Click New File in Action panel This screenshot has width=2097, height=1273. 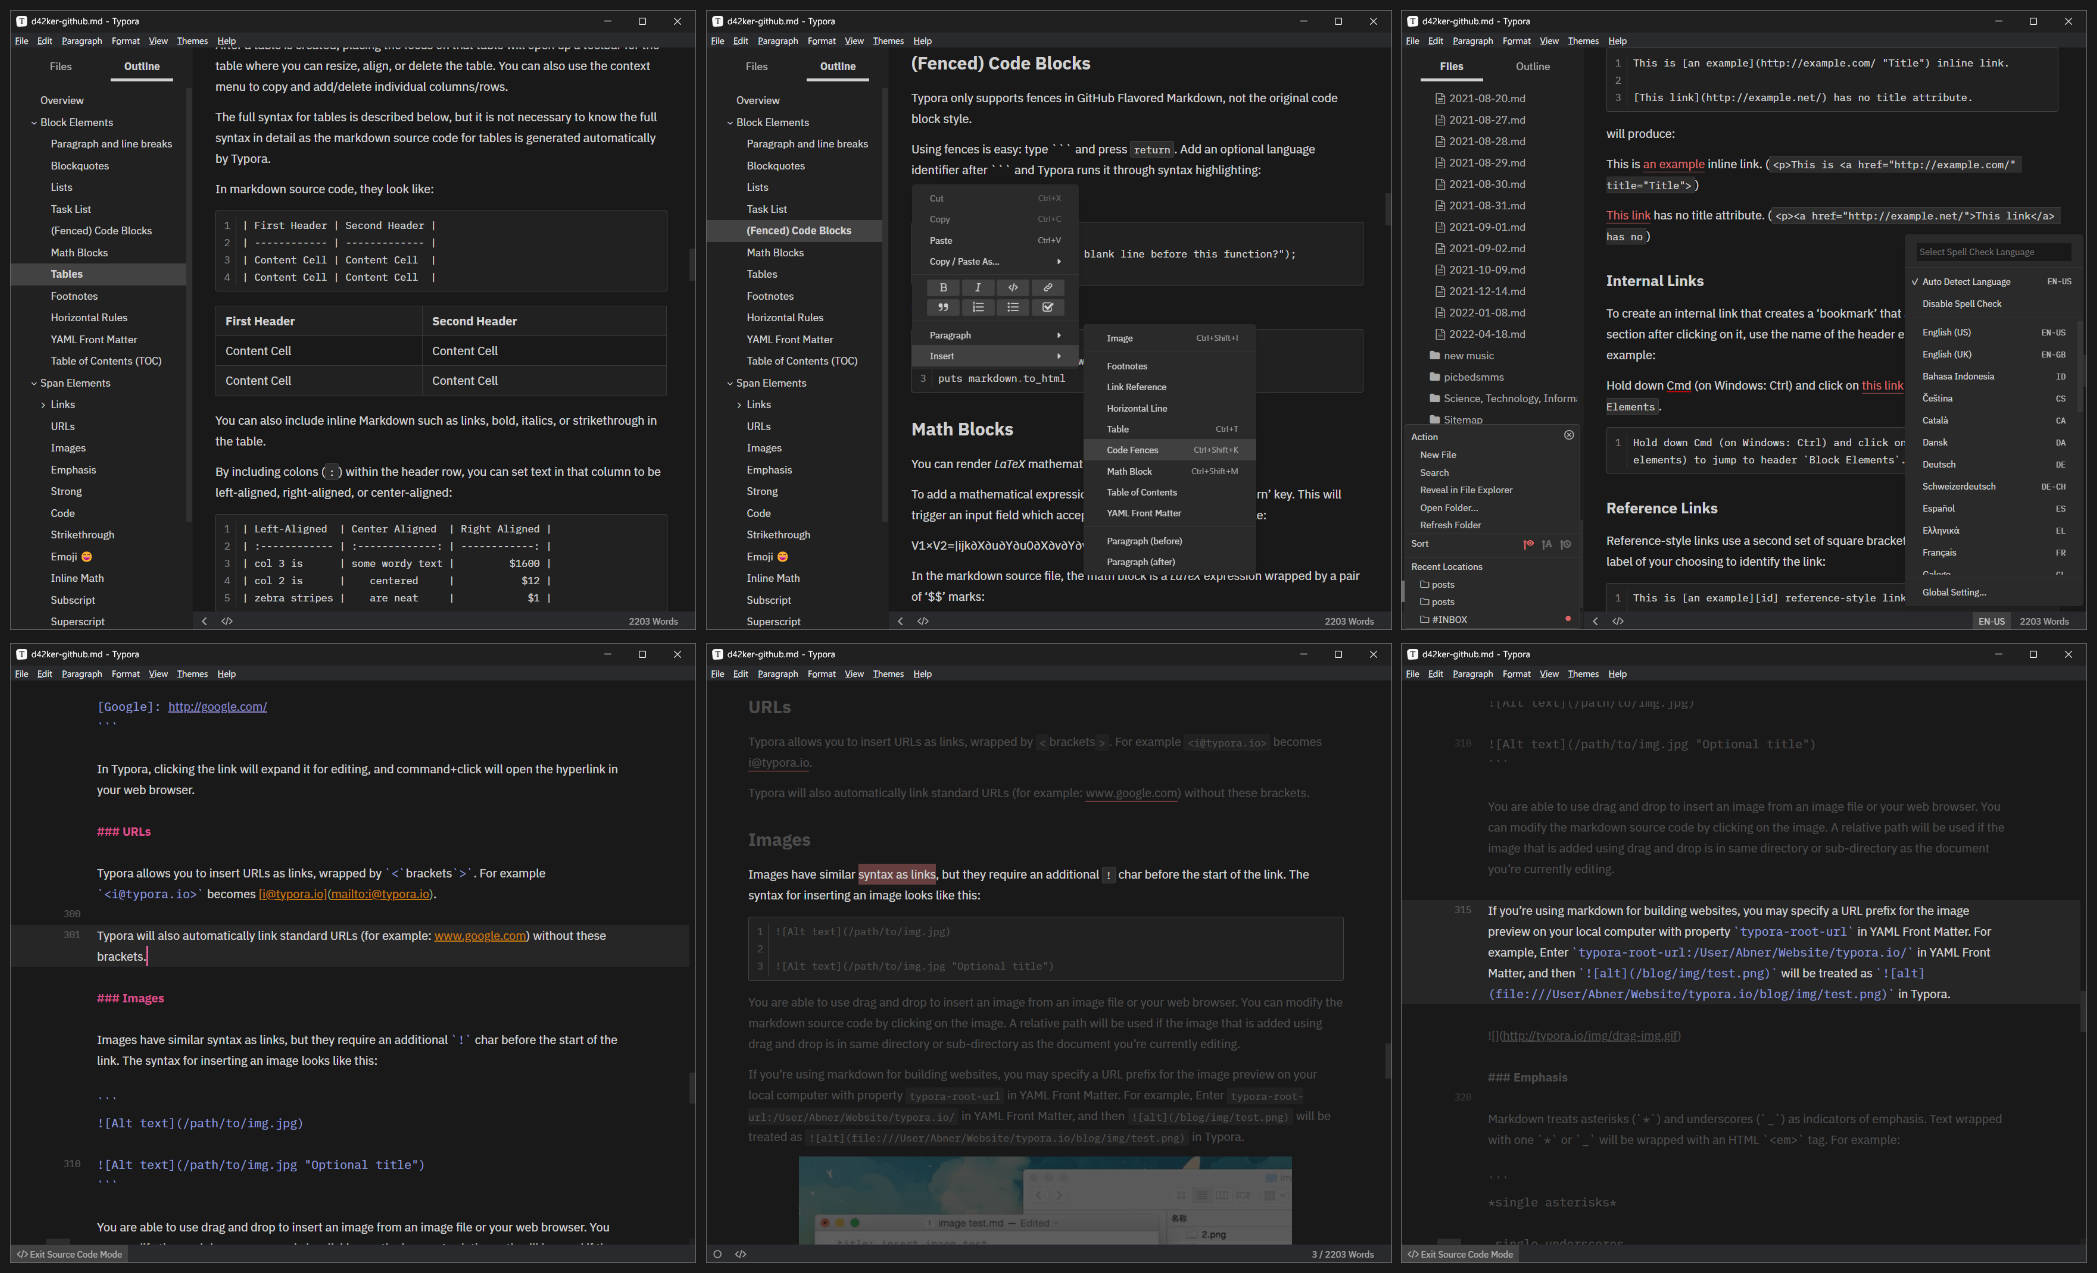pyautogui.click(x=1438, y=455)
